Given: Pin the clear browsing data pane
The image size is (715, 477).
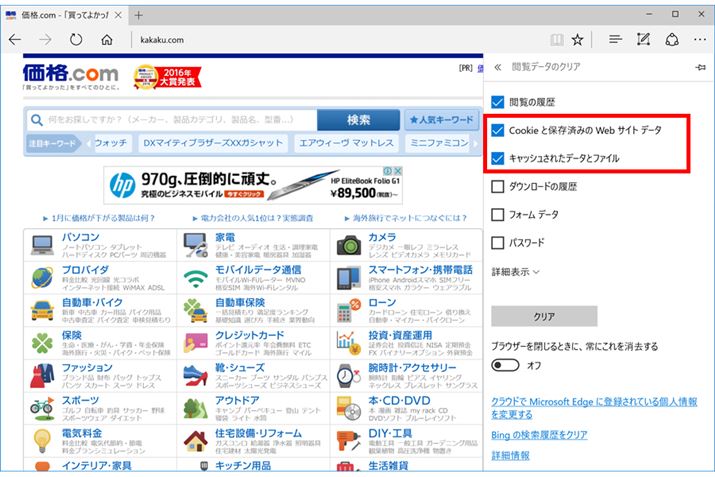Looking at the screenshot, I should pyautogui.click(x=701, y=67).
